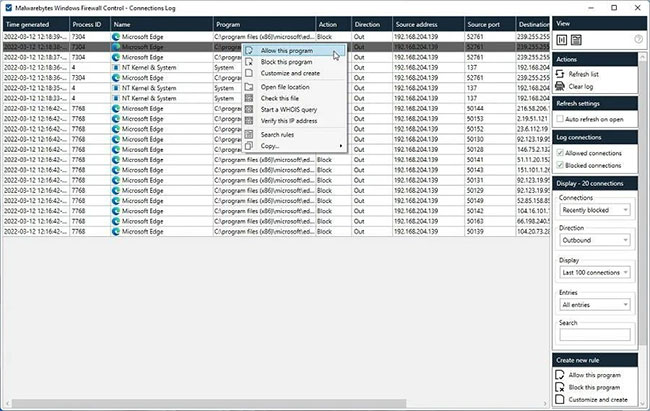Viewport: 650px width, 411px height.
Task: Click the side panel vertical scrollbar
Action: point(643,203)
